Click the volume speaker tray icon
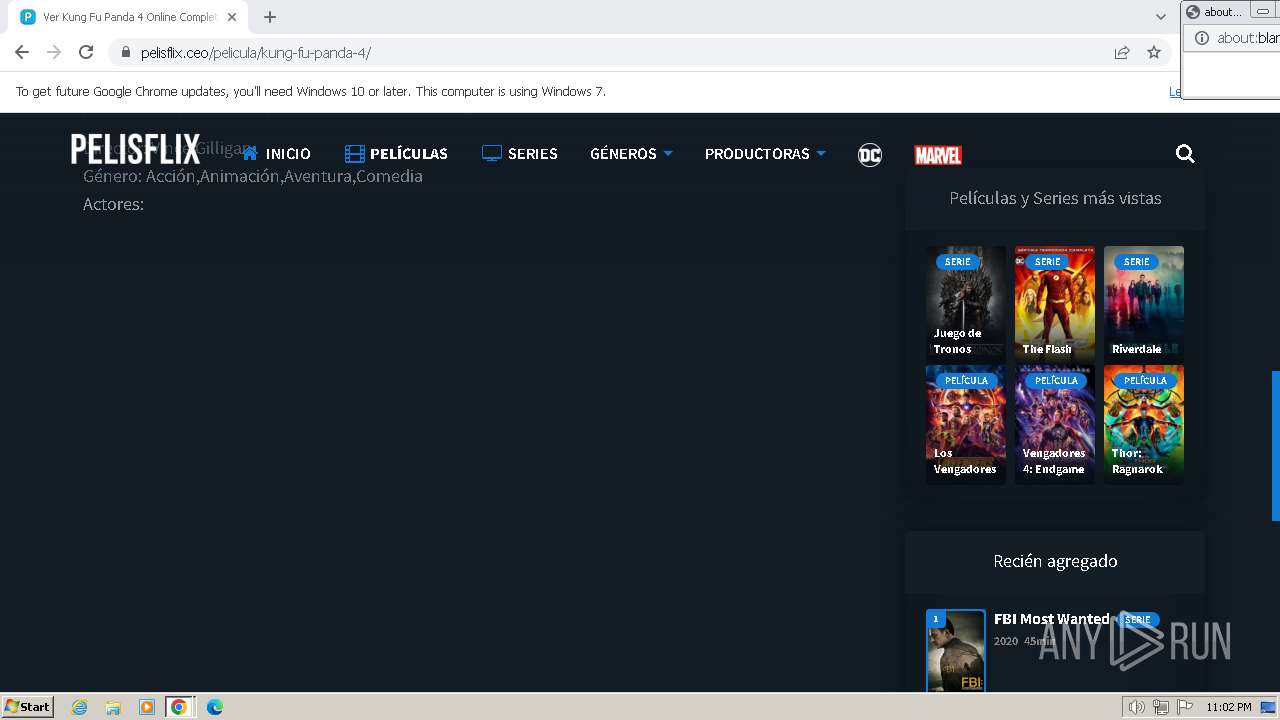The height and width of the screenshot is (720, 1280). pyautogui.click(x=1137, y=707)
